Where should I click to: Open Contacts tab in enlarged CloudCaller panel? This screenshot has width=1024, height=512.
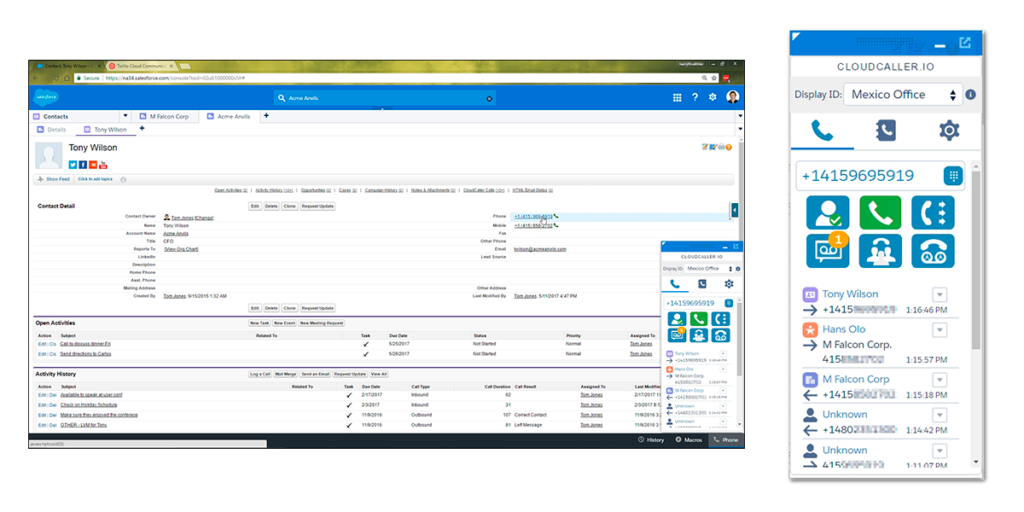coord(885,131)
